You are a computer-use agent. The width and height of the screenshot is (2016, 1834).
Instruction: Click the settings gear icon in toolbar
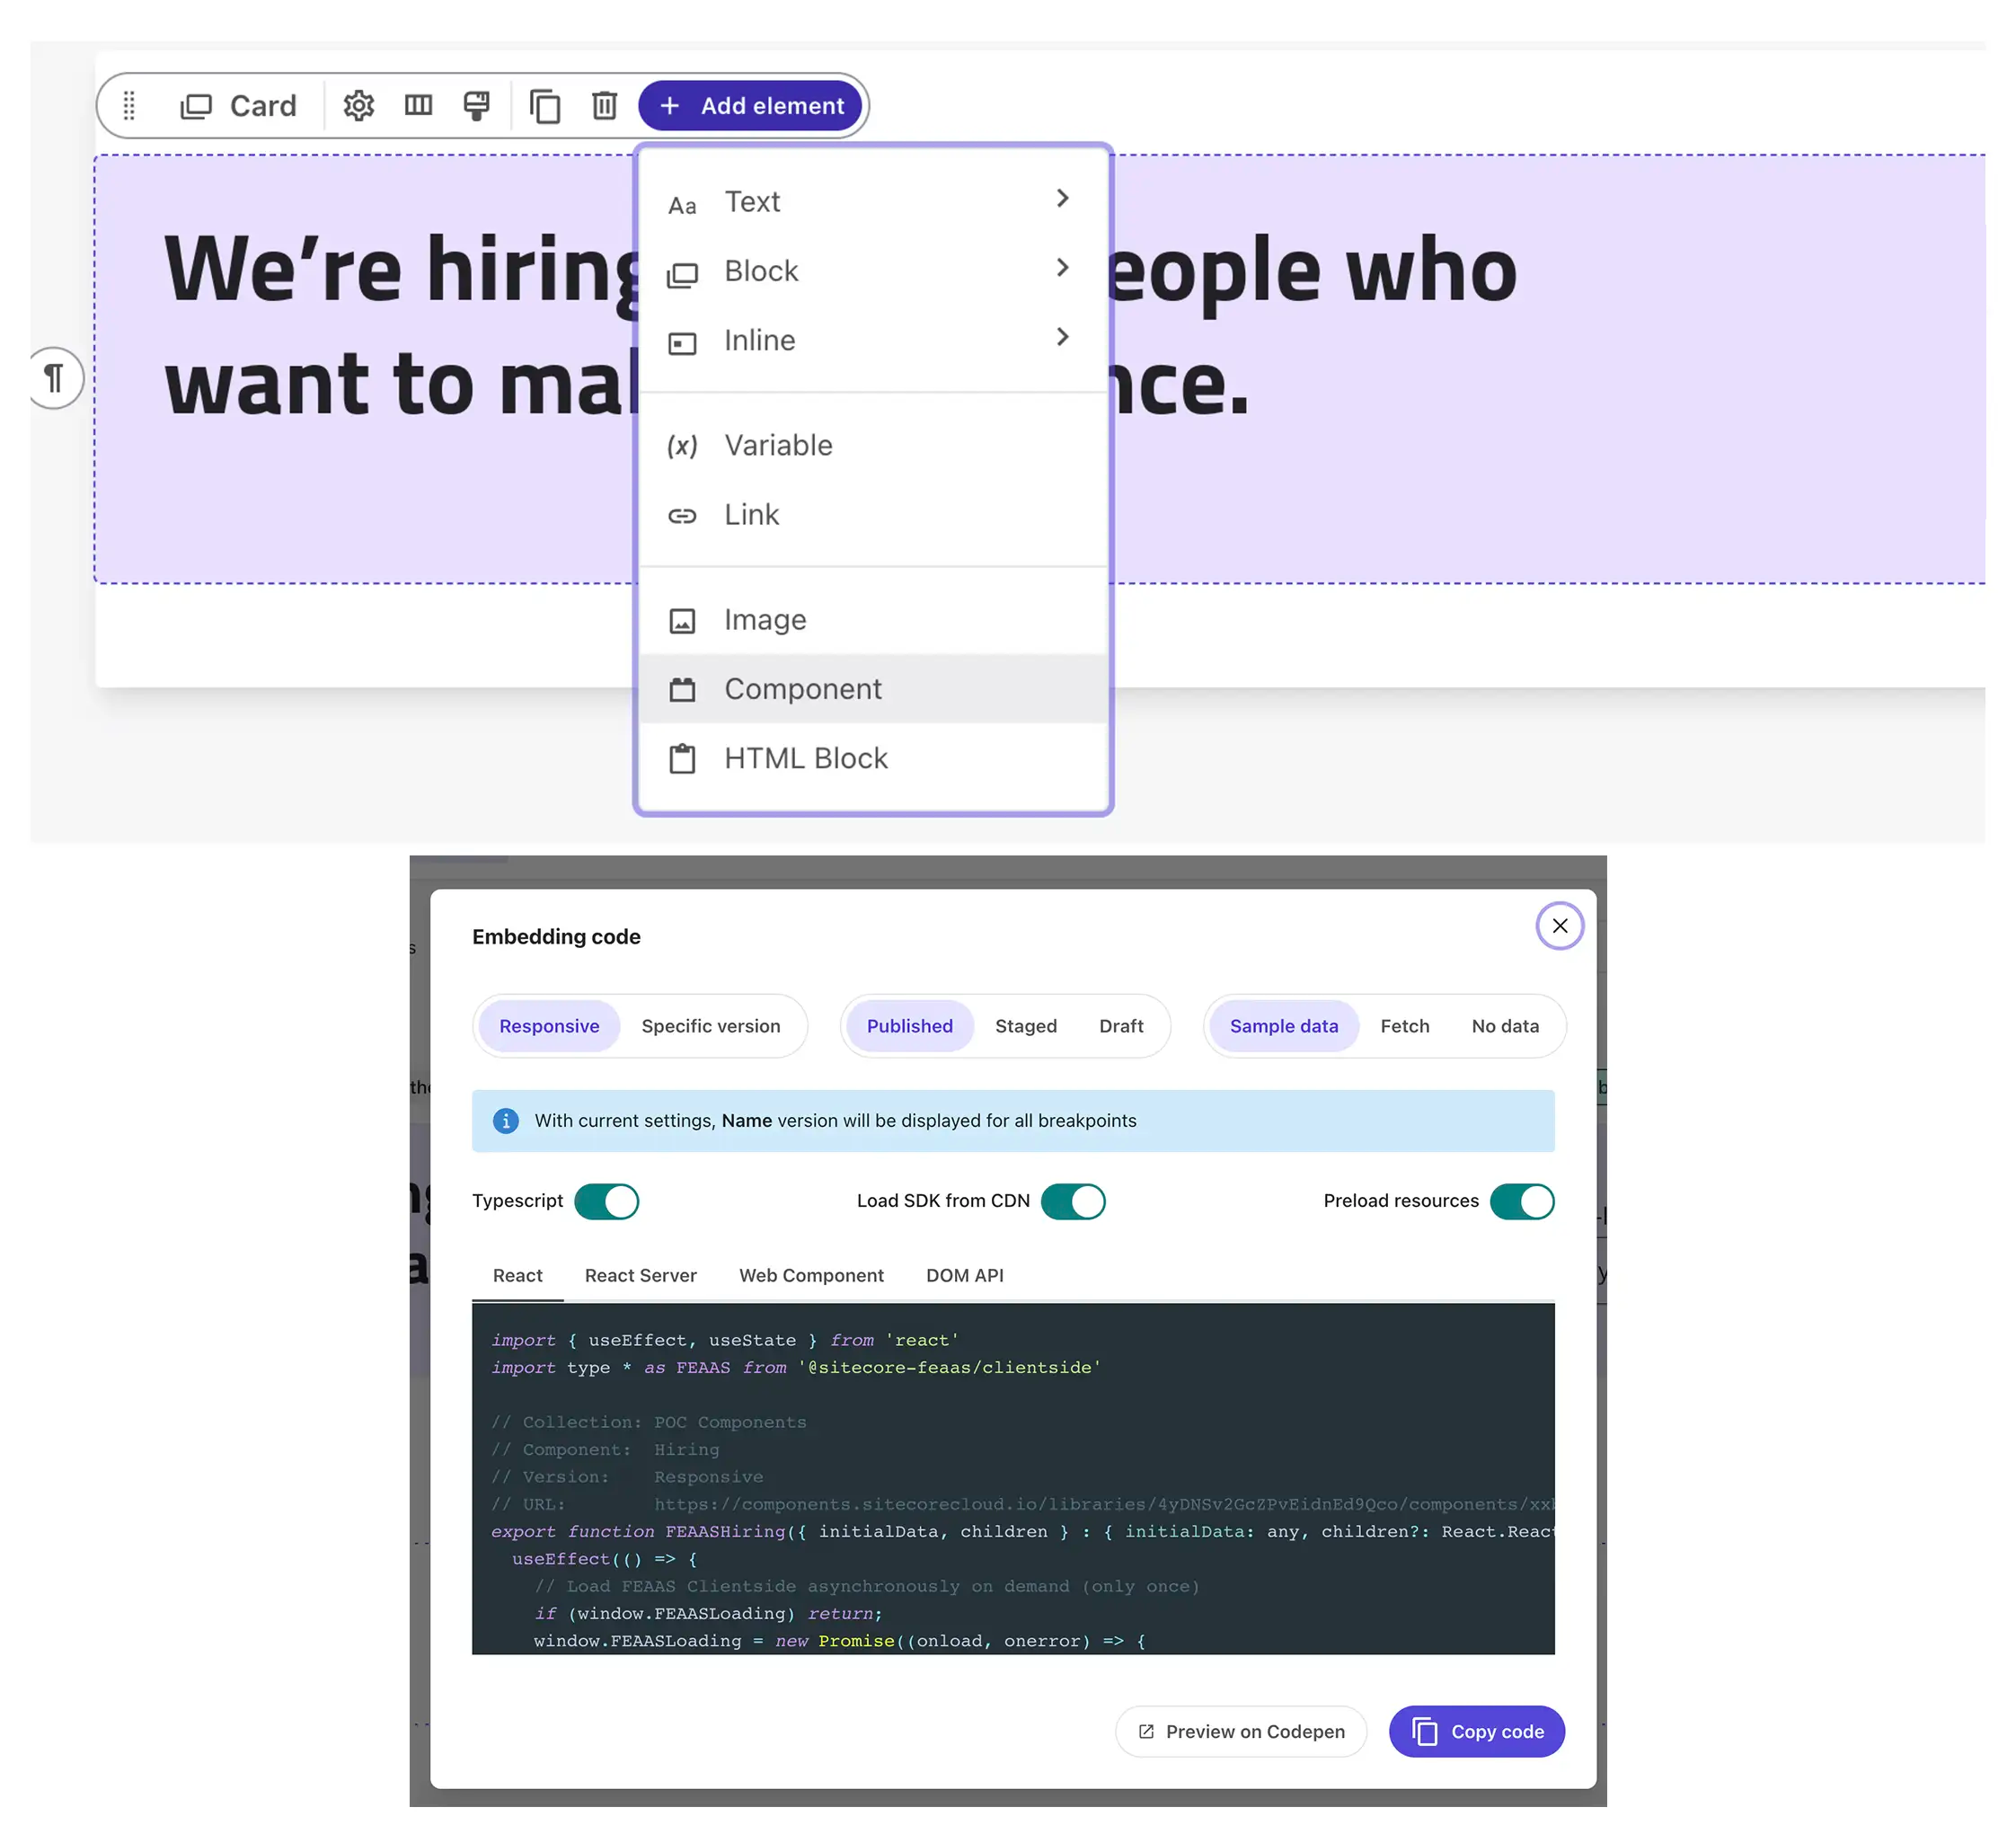pyautogui.click(x=358, y=105)
